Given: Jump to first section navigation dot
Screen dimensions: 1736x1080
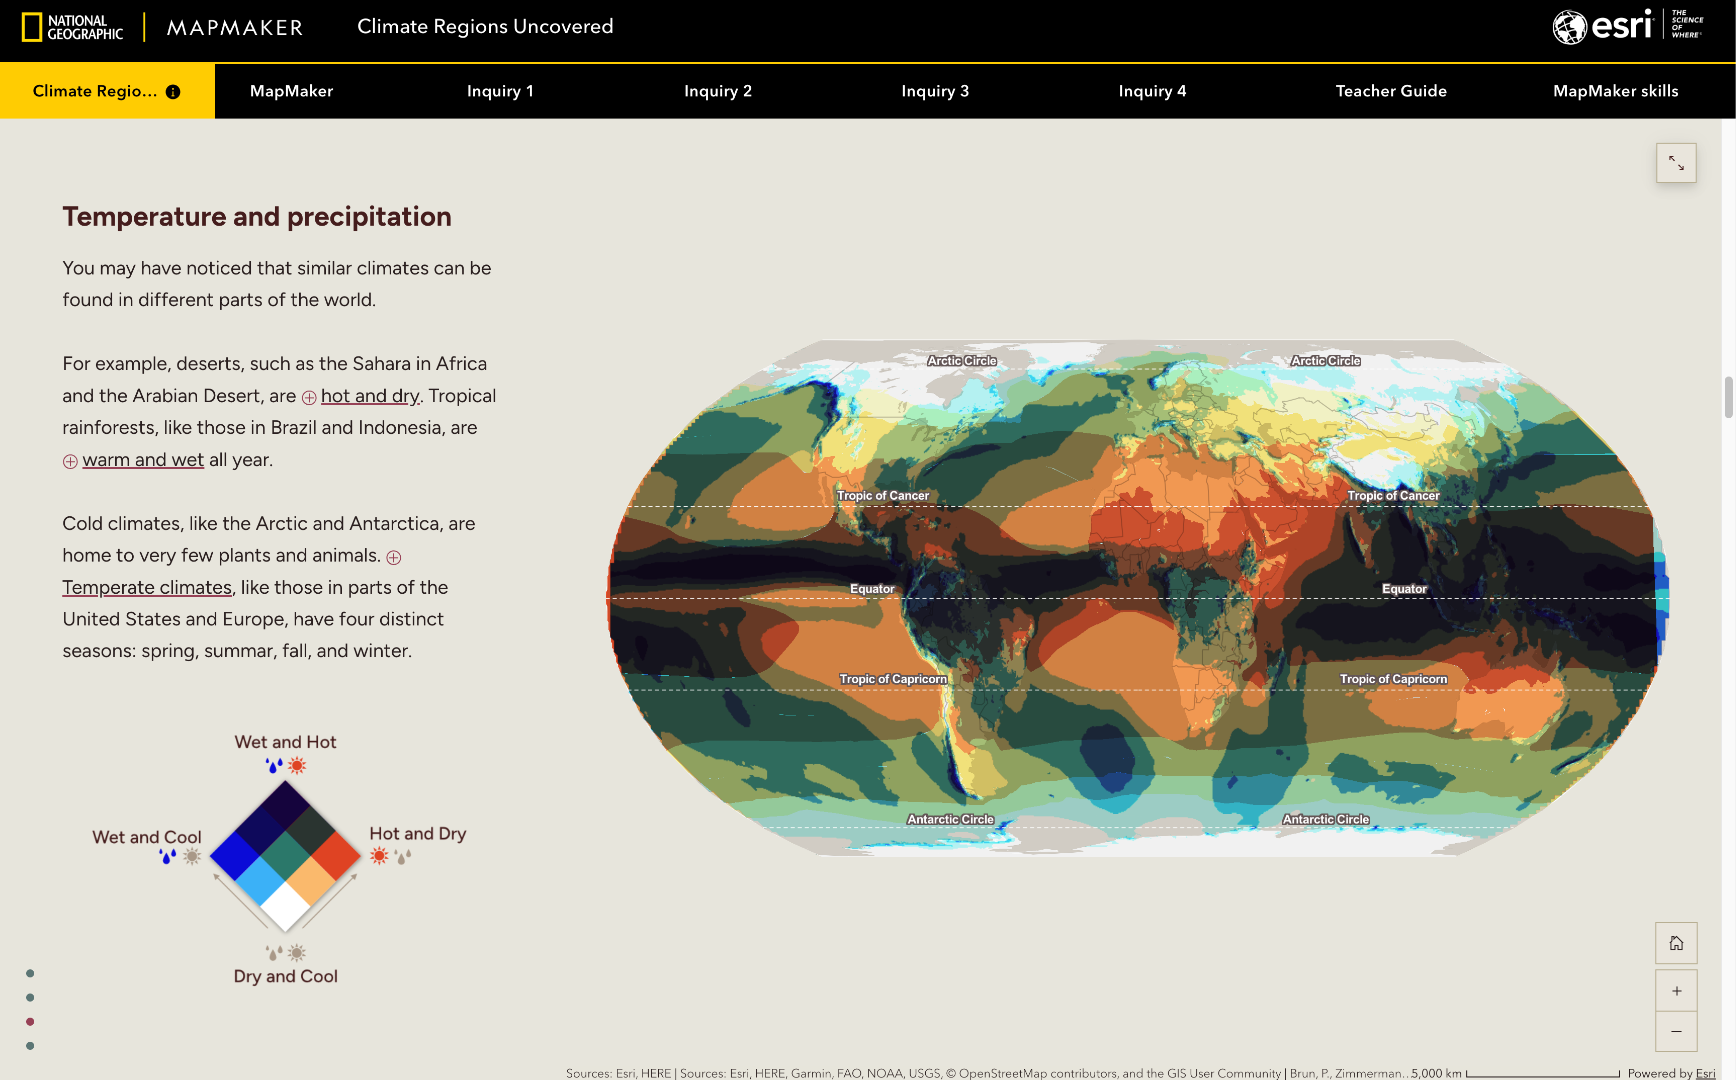Looking at the screenshot, I should pyautogui.click(x=30, y=973).
